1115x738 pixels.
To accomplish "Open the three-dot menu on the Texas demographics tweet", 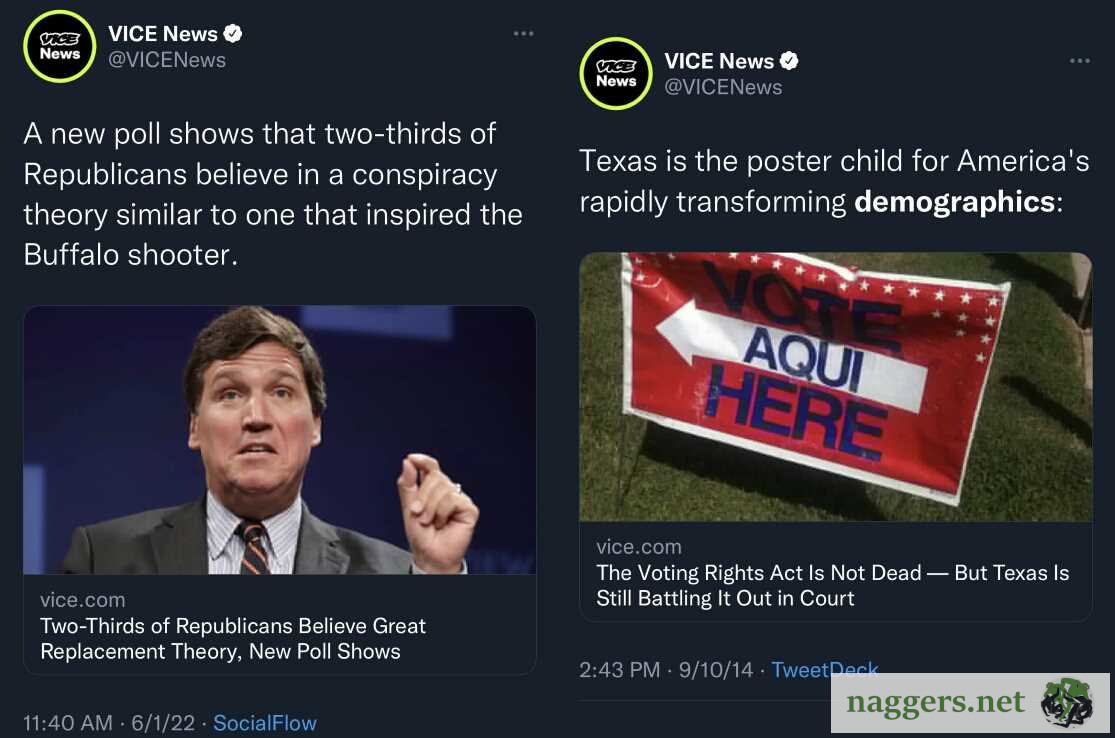I will 1079,61.
